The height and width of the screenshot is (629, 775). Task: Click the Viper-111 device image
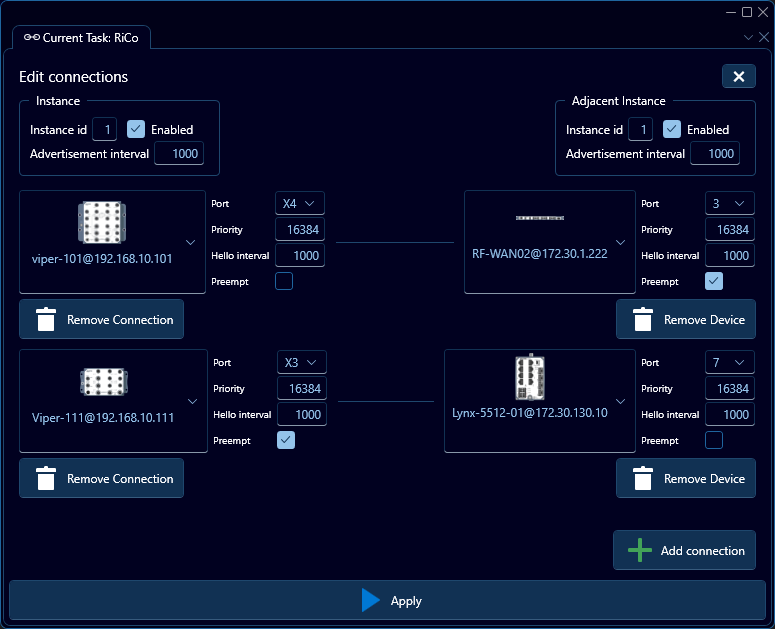click(x=104, y=382)
